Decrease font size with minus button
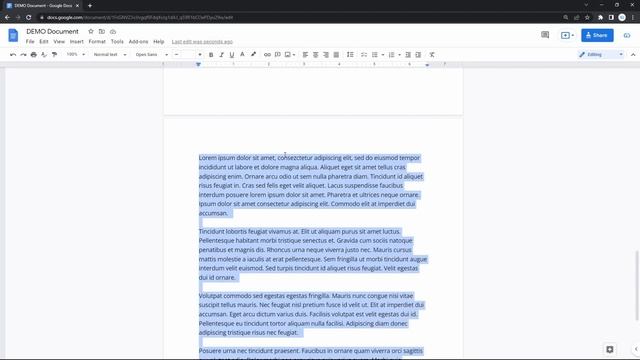The width and height of the screenshot is (640, 360). [x=176, y=55]
